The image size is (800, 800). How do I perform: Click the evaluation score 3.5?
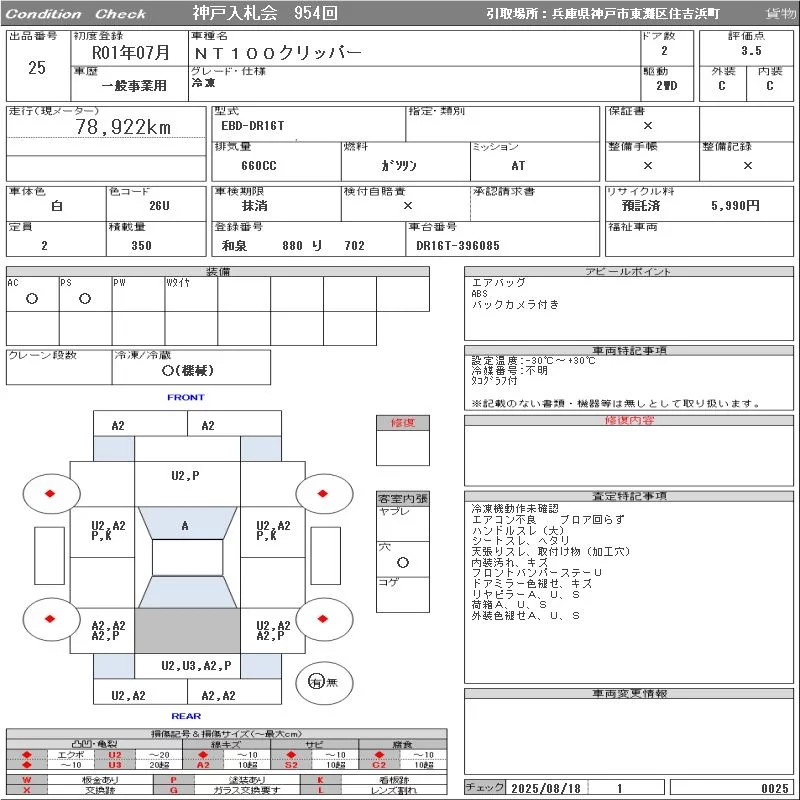(x=751, y=51)
